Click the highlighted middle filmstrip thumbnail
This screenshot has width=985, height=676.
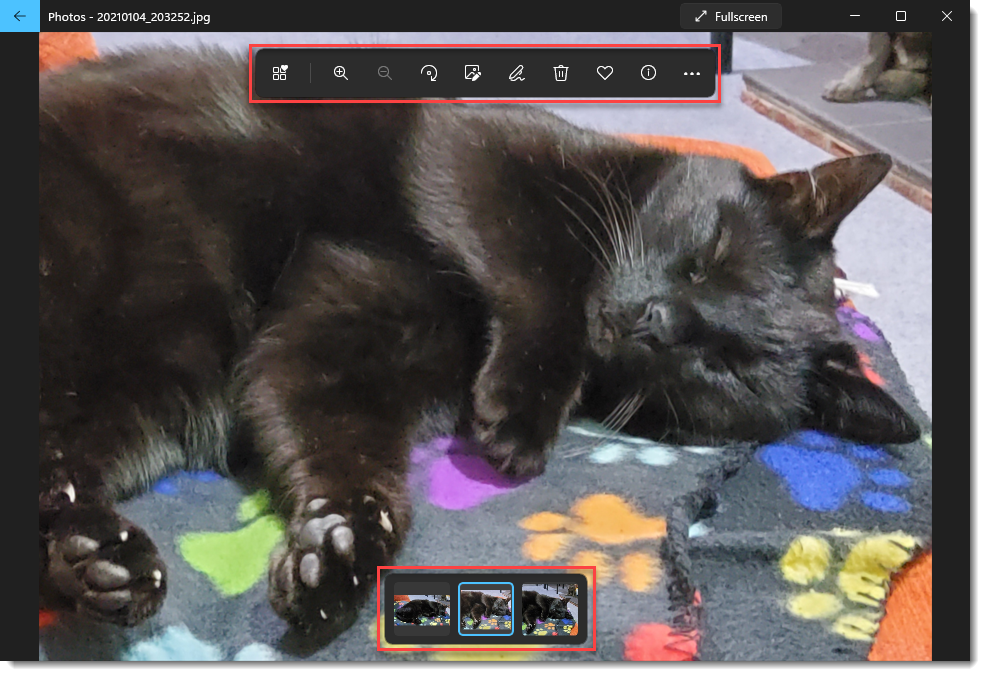click(487, 607)
